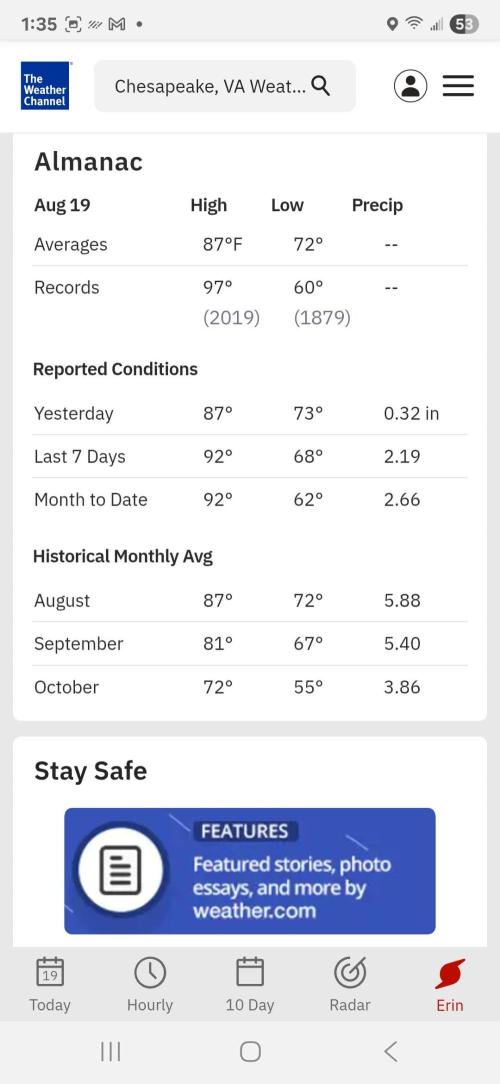Image resolution: width=500 pixels, height=1084 pixels.
Task: Click the Chesapeake, VA search field
Action: [x=225, y=86]
